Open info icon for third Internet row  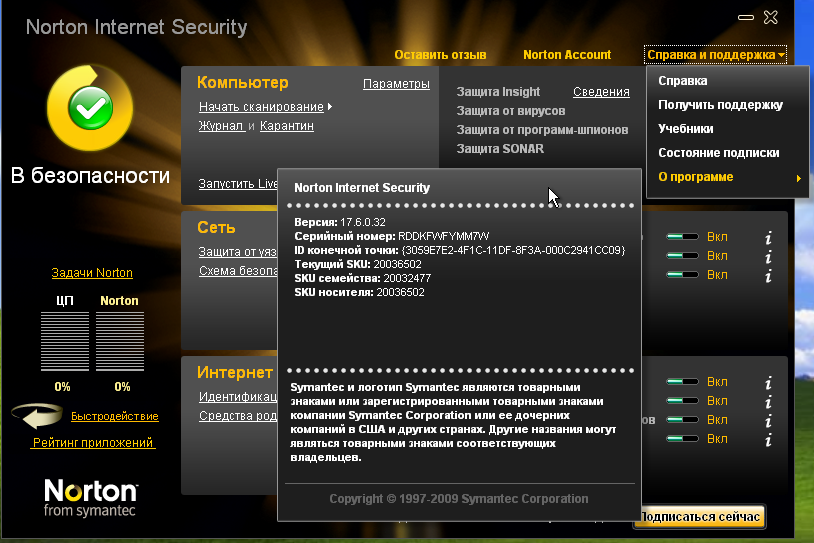point(768,420)
